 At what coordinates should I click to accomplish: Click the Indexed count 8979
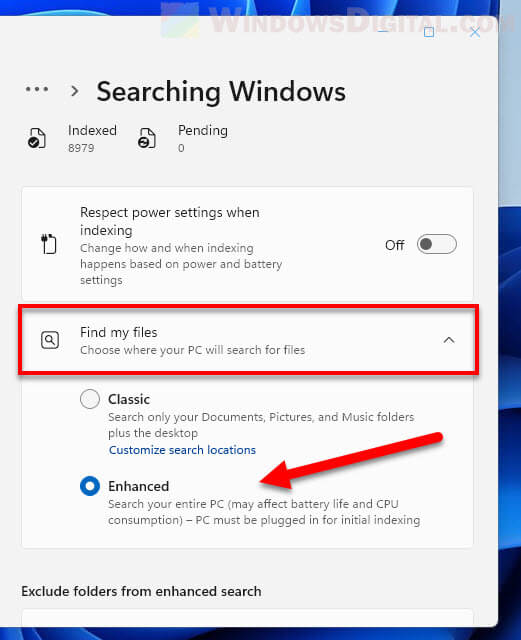[x=81, y=148]
